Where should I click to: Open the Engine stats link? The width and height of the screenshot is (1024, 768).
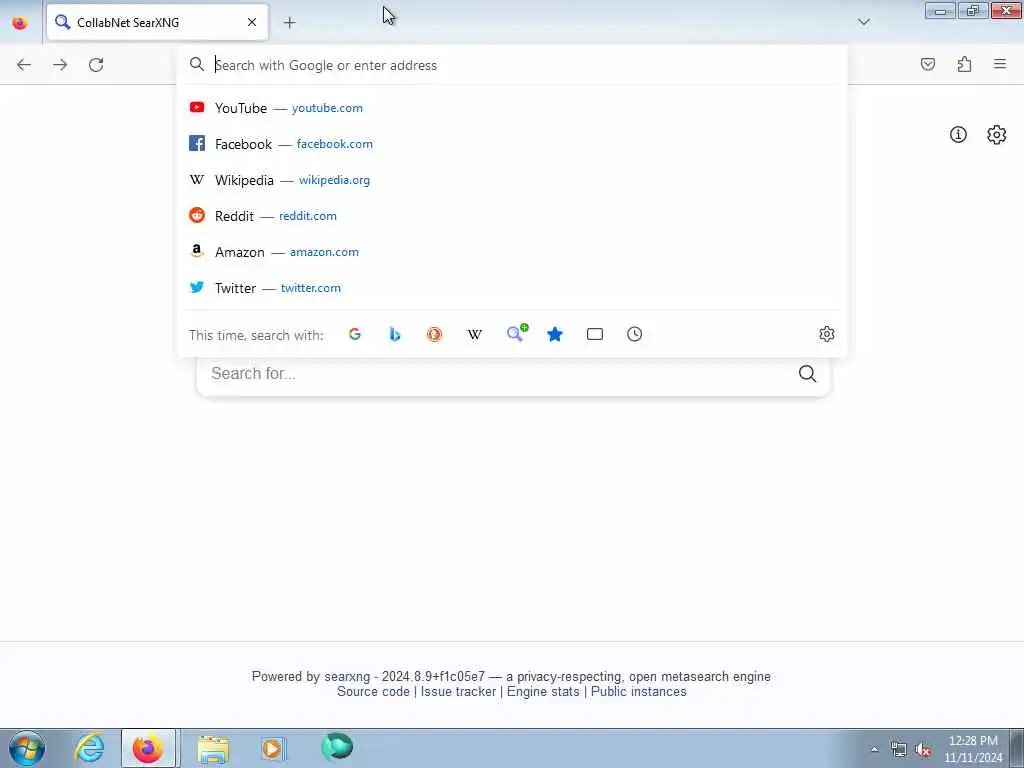543,692
